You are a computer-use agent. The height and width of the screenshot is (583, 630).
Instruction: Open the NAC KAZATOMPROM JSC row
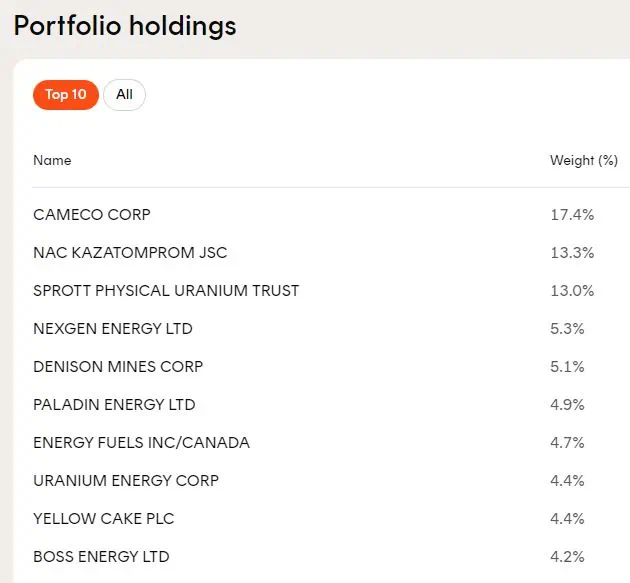[130, 253]
